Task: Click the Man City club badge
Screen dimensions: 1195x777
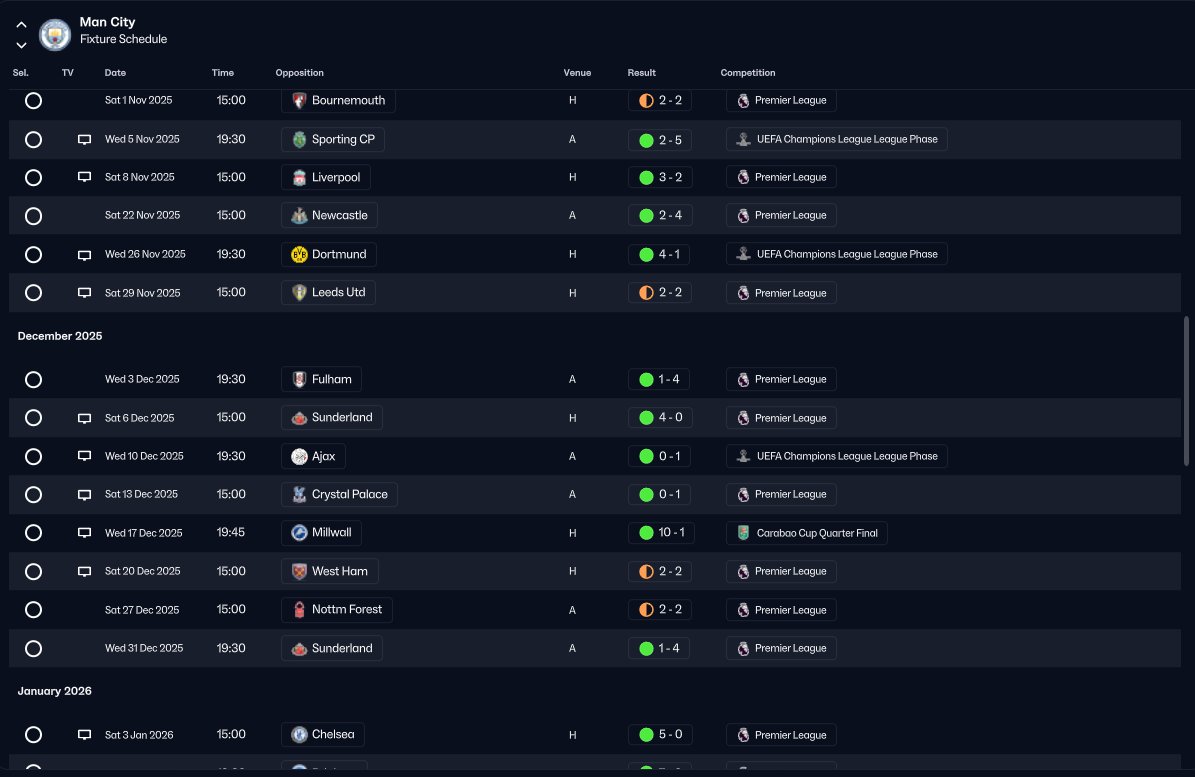Action: point(55,34)
